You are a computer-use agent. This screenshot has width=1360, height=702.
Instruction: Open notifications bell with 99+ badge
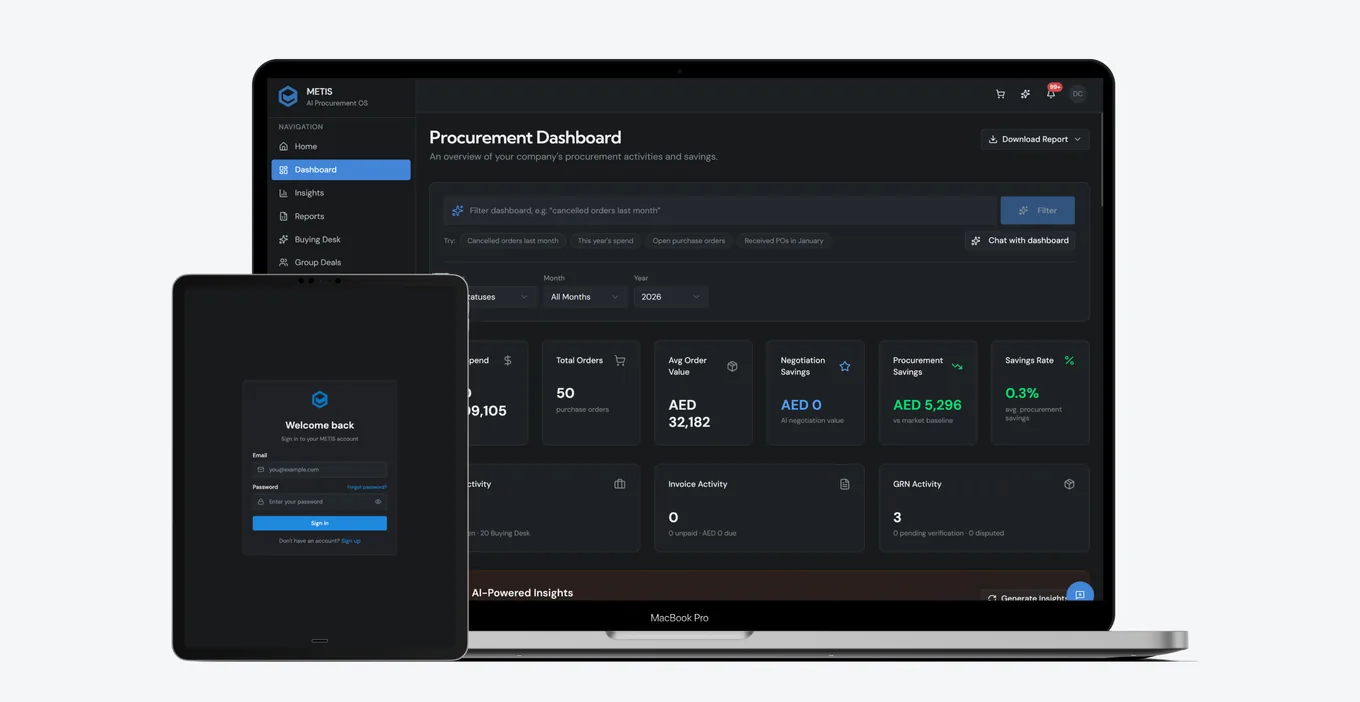click(x=1051, y=93)
